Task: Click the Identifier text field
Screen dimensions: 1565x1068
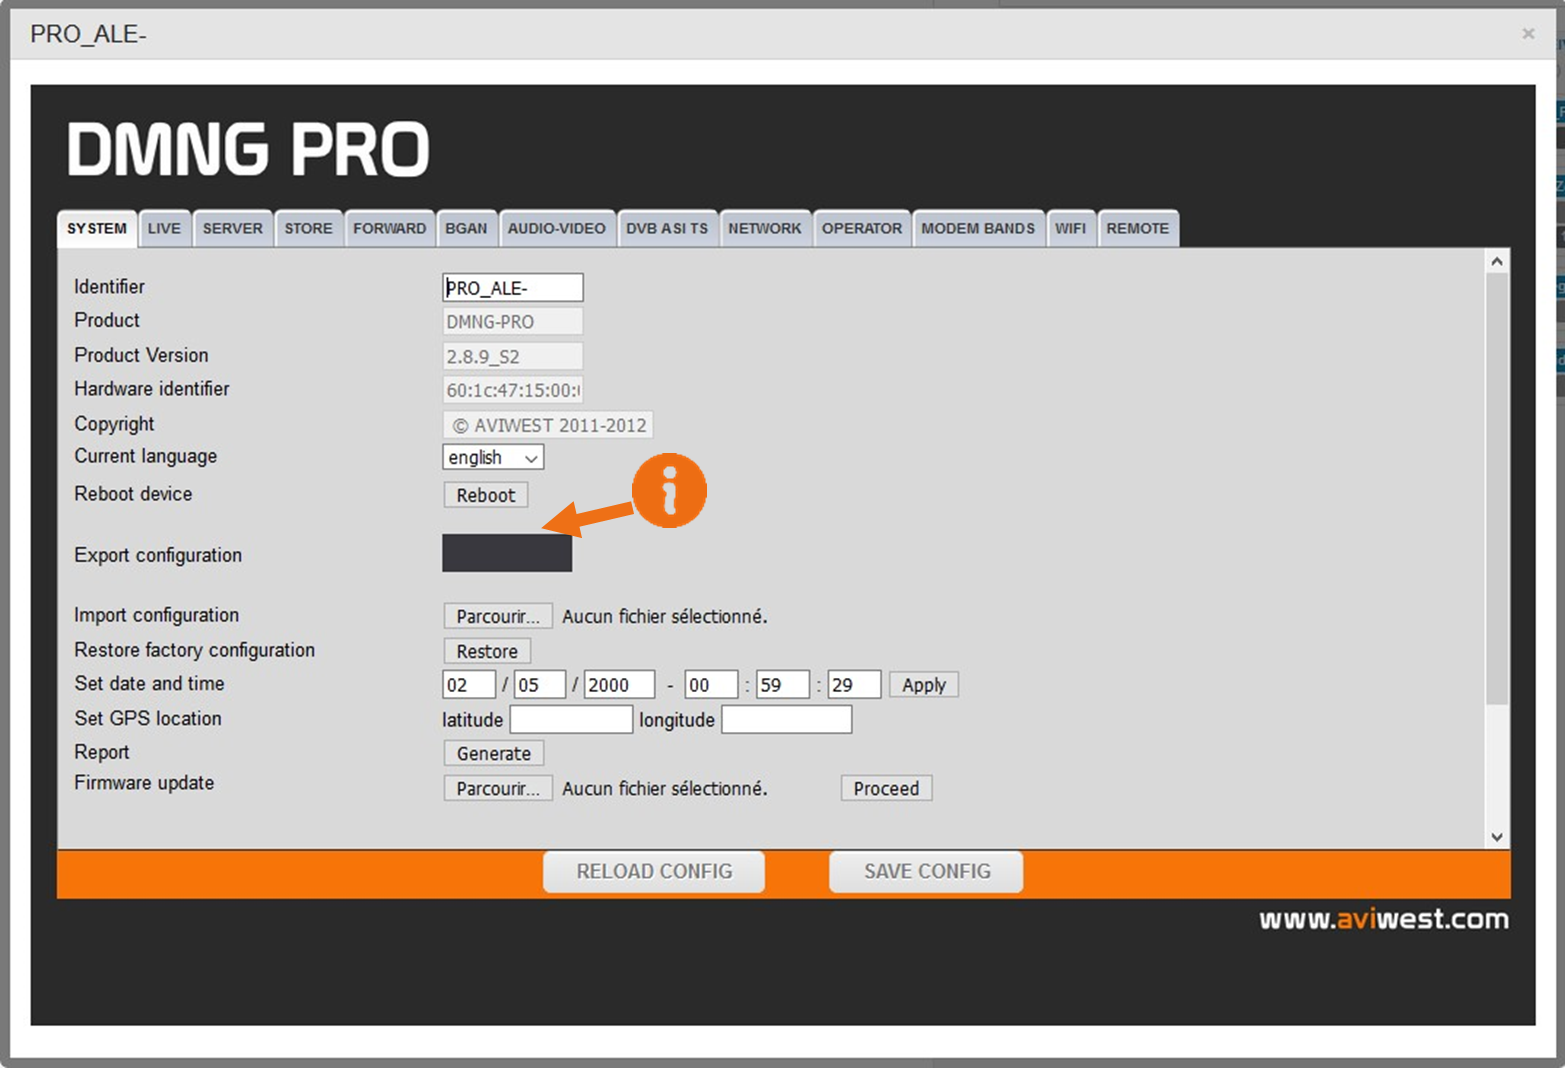Action: coord(512,288)
